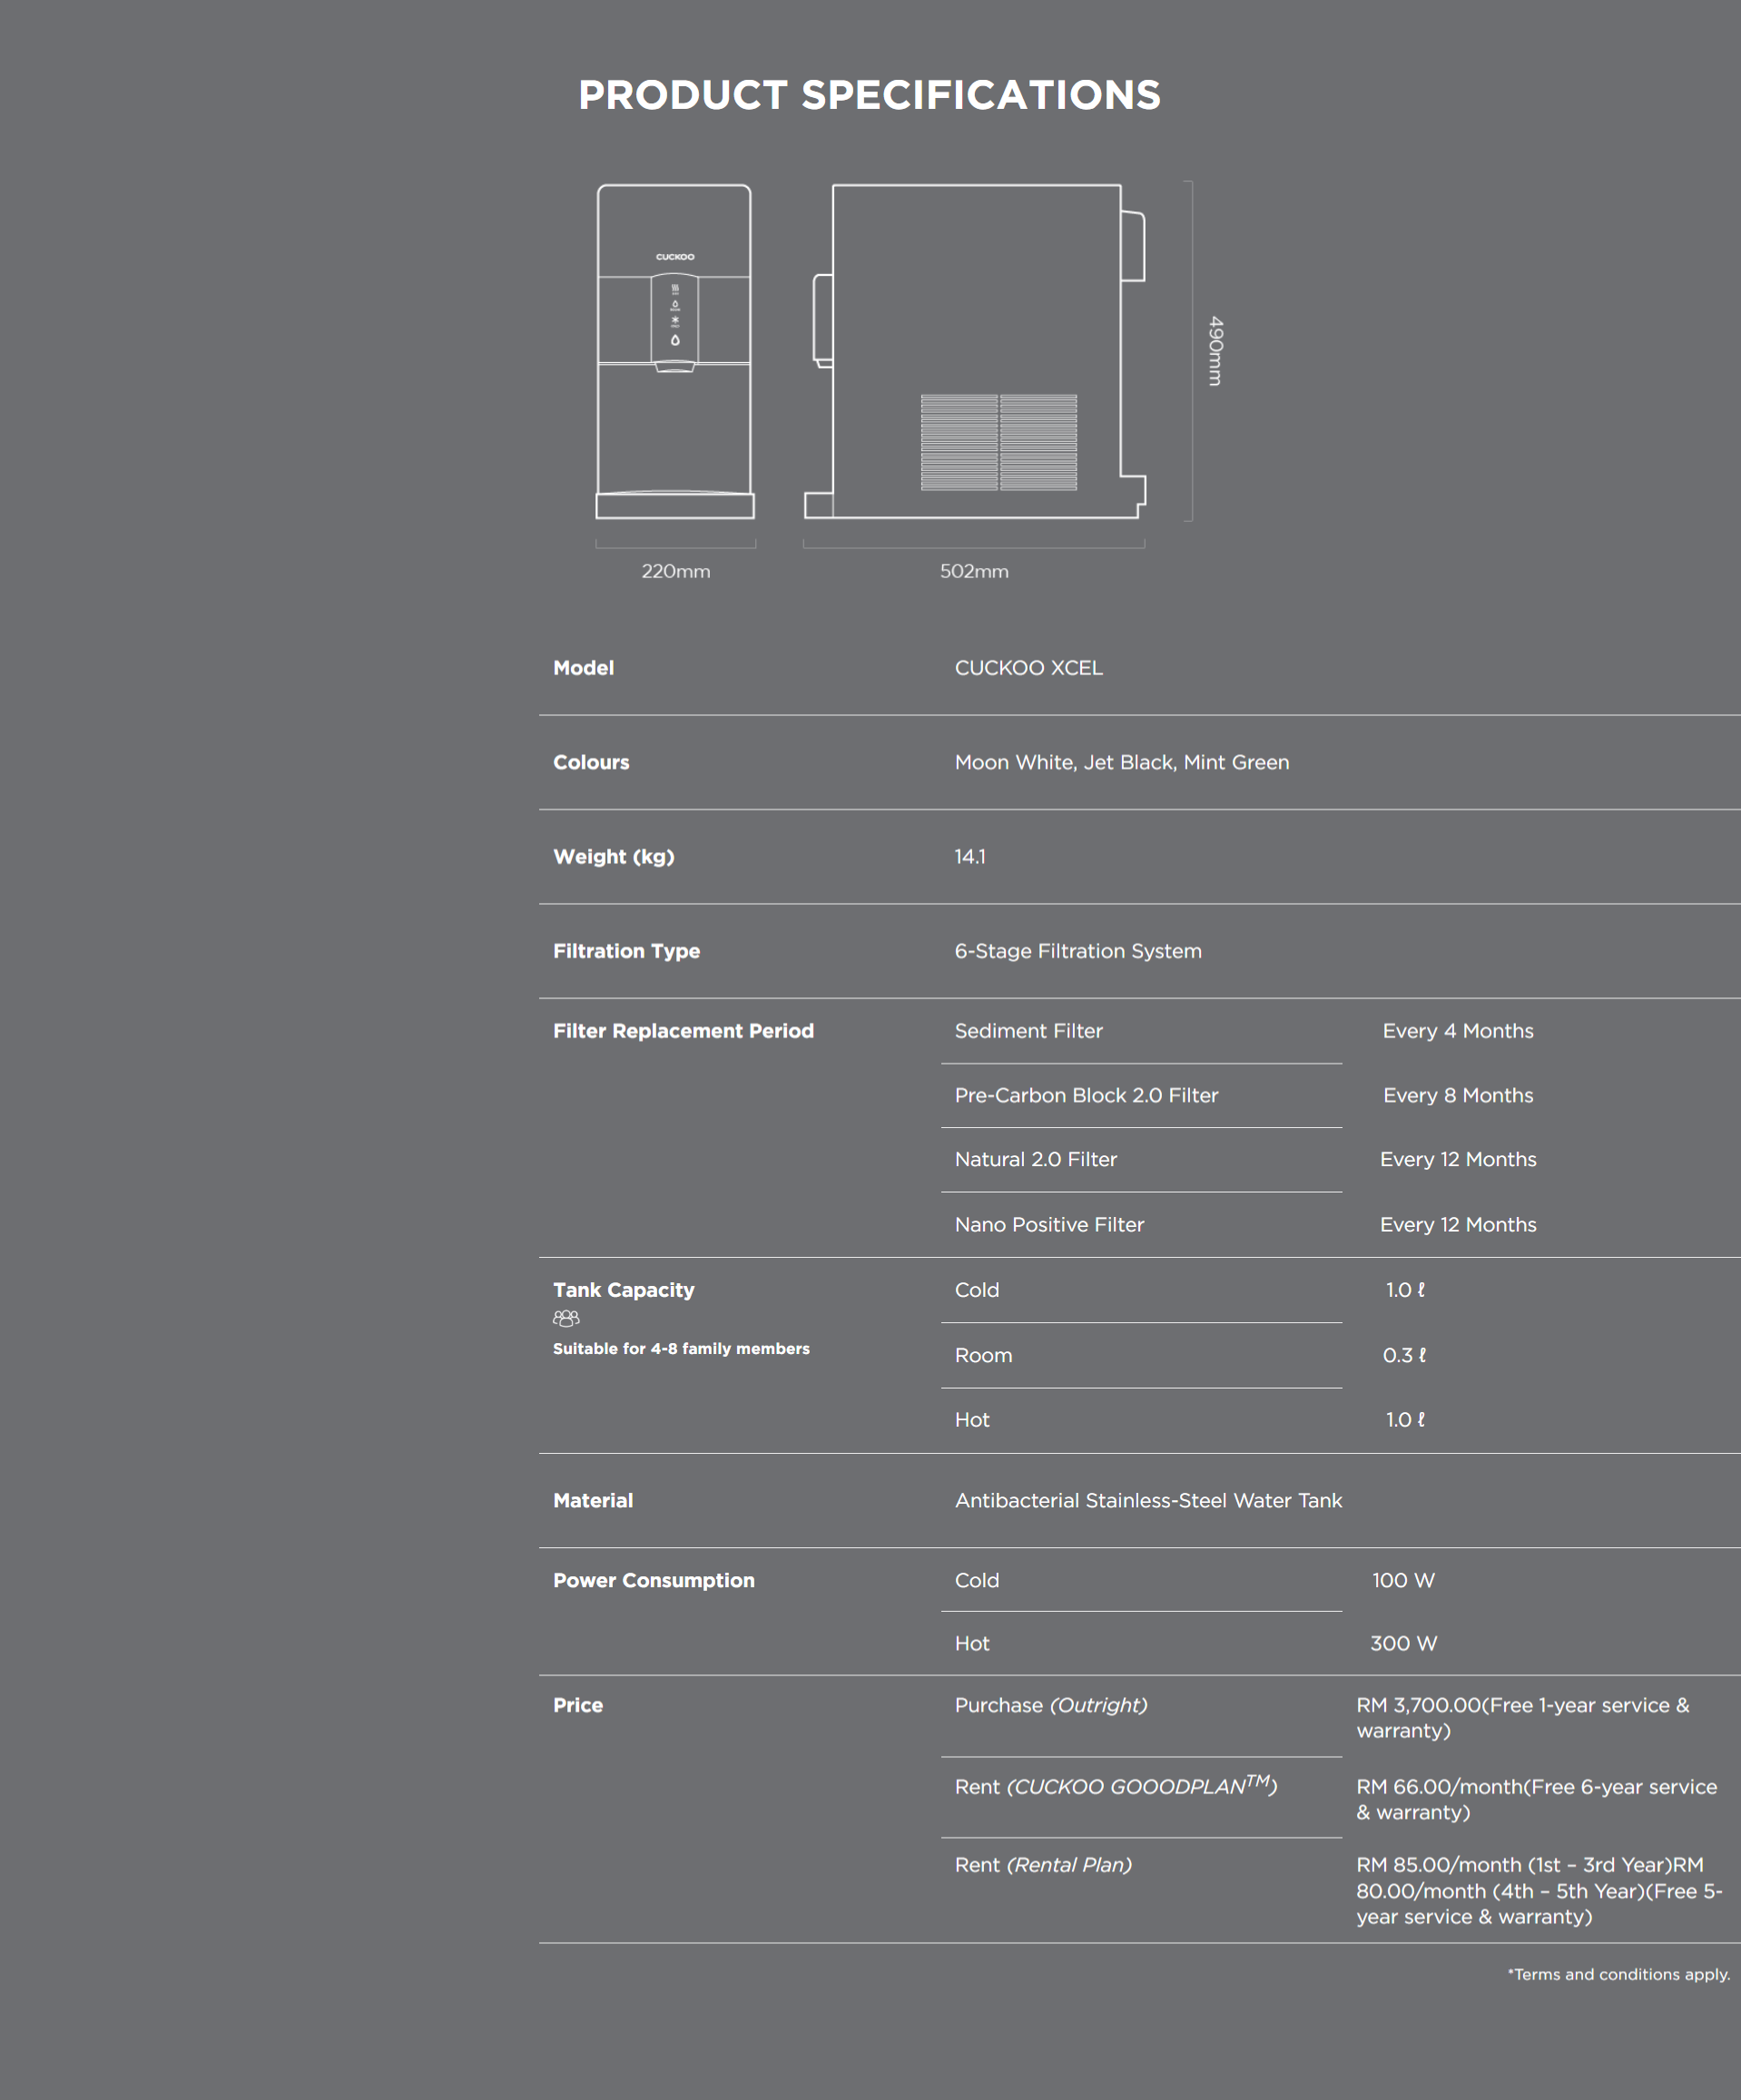Click the Nano Positive Filter cell
Image resolution: width=1741 pixels, height=2100 pixels.
click(1049, 1225)
